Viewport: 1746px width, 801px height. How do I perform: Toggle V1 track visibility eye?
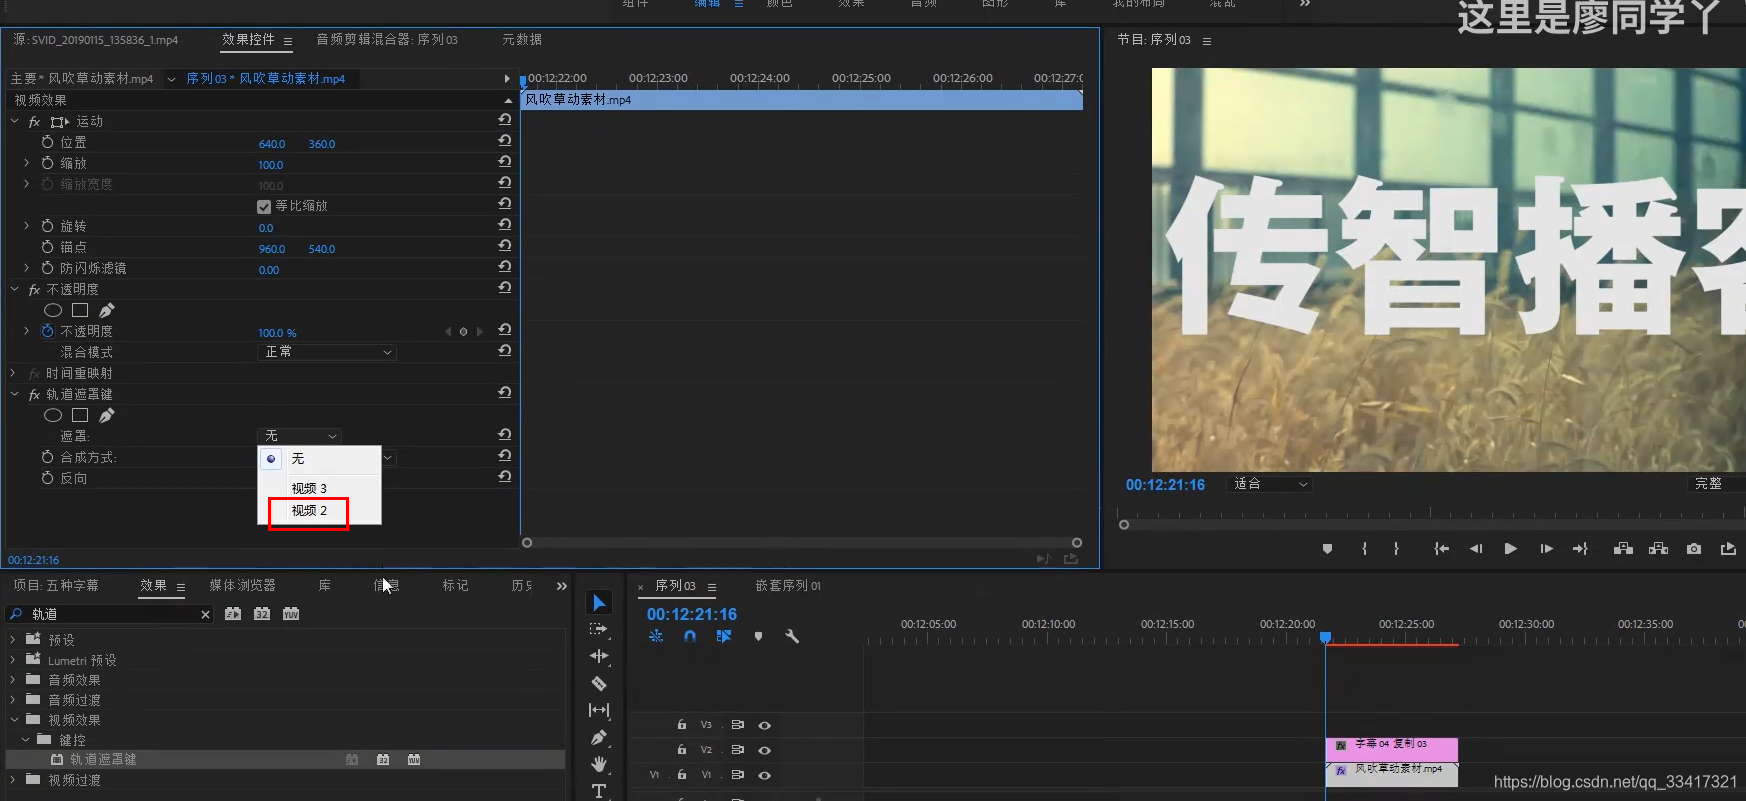coord(764,775)
